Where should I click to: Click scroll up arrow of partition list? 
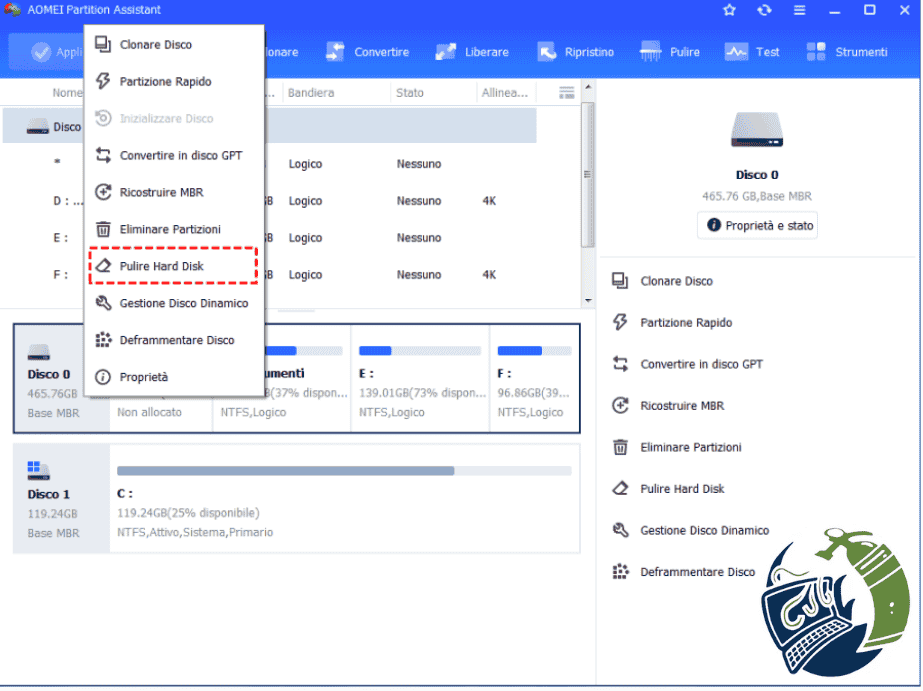pos(587,87)
